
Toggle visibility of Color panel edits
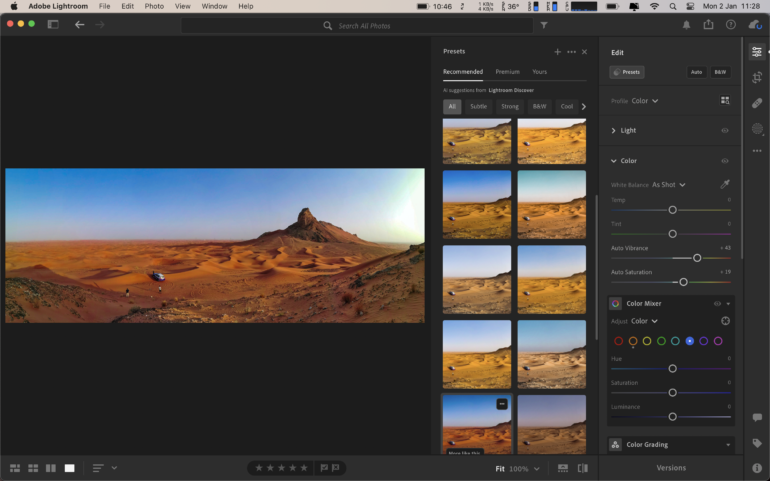pos(725,161)
